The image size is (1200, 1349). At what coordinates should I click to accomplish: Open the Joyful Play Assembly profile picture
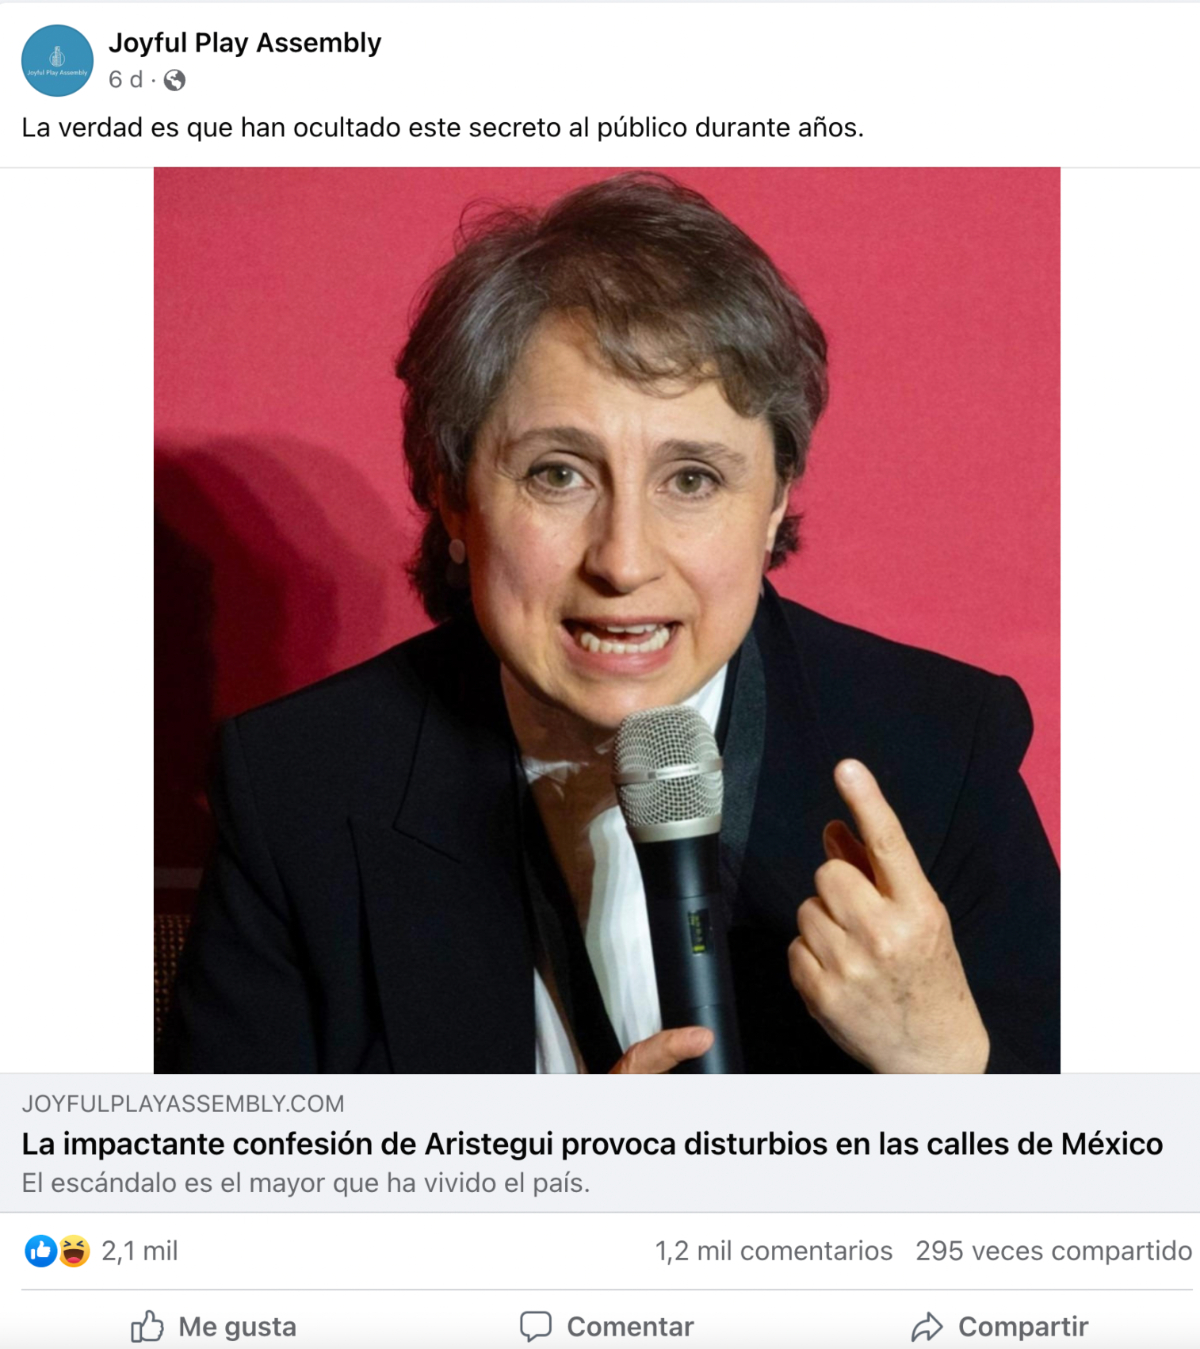57,61
